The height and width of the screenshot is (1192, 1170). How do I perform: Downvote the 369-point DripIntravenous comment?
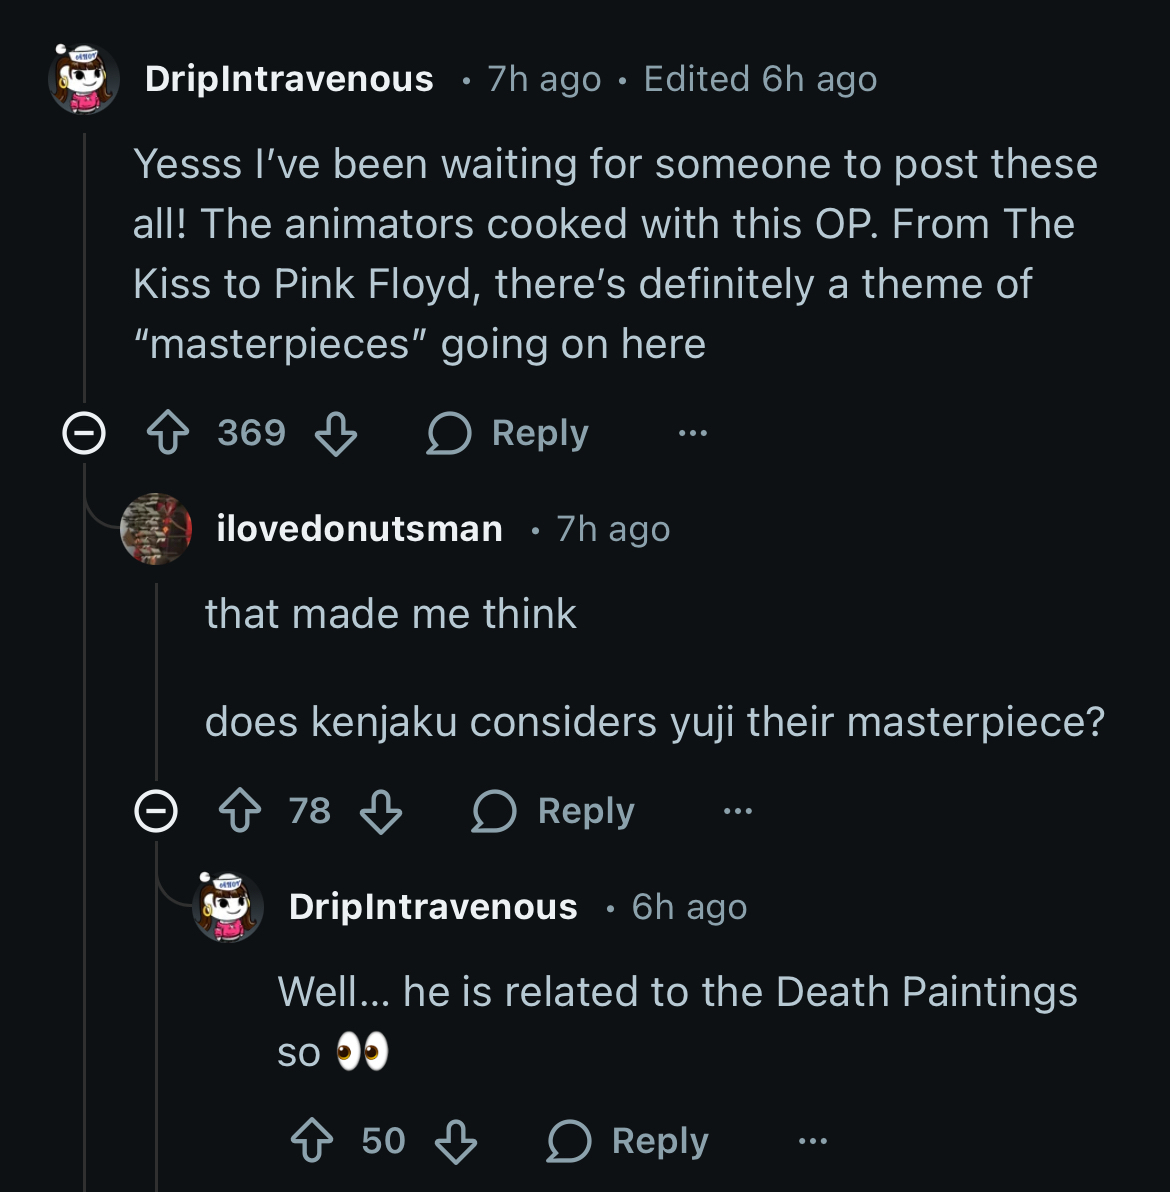[x=336, y=434]
